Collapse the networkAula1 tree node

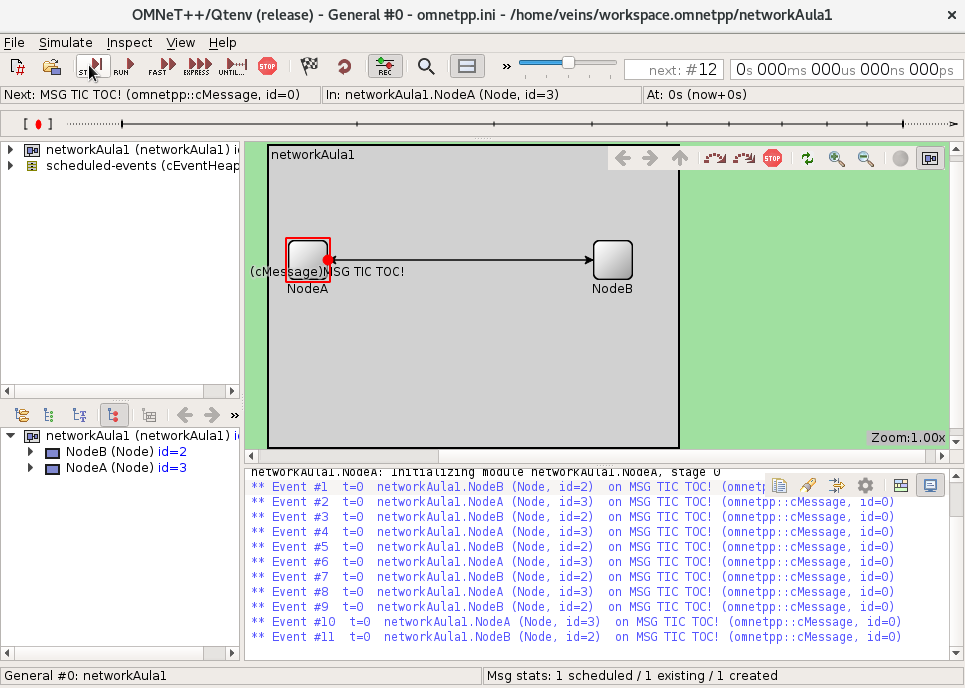[x=10, y=435]
